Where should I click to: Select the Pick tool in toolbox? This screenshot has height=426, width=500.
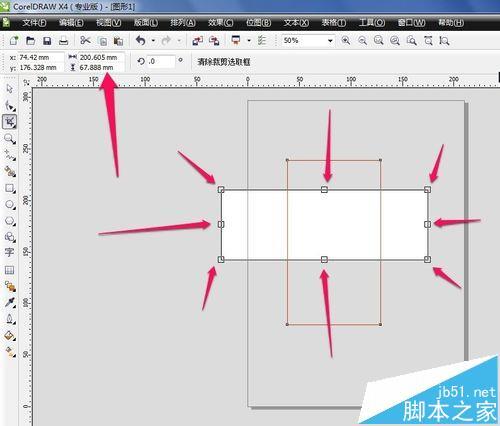(9, 89)
